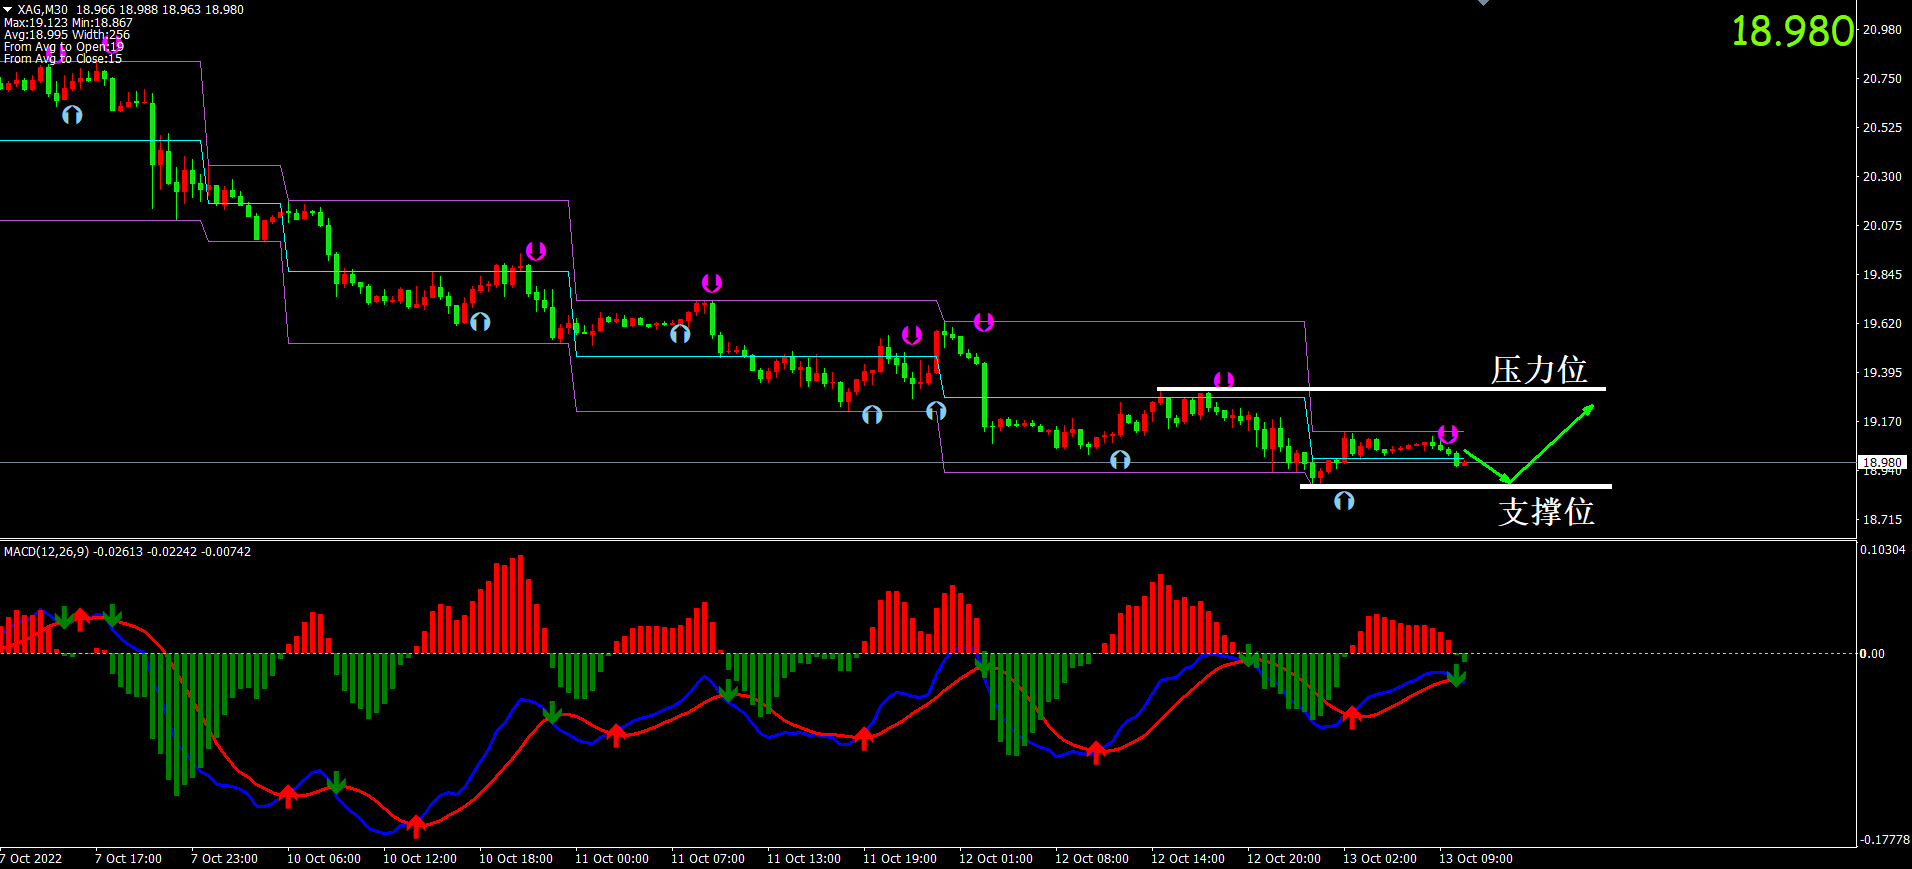
Task: Click the chart shift marker on the top edge
Action: [x=1483, y=3]
